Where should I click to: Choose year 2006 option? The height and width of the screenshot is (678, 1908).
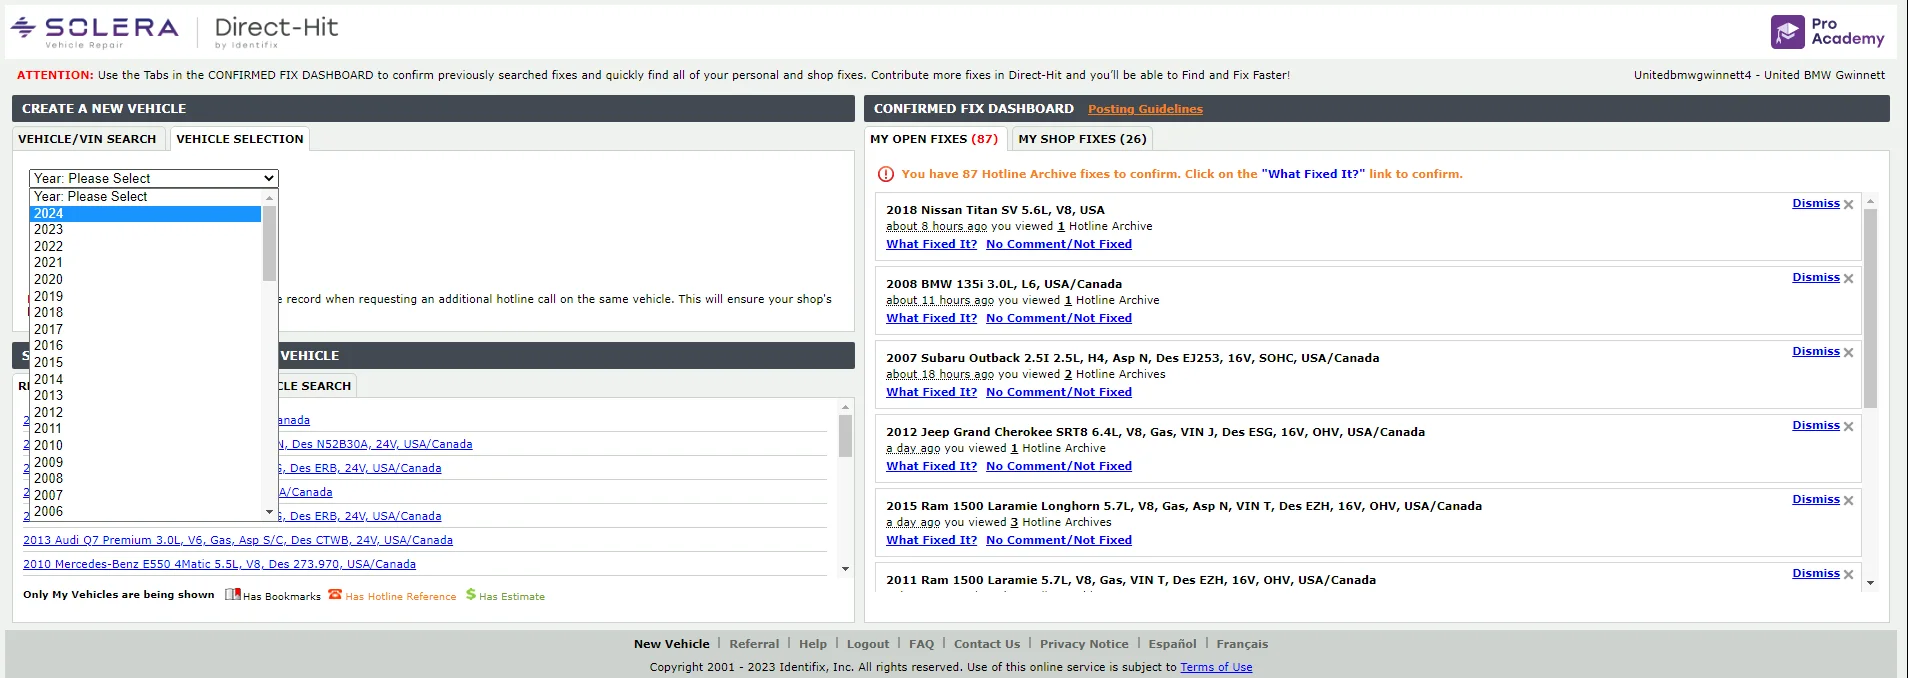pos(145,512)
